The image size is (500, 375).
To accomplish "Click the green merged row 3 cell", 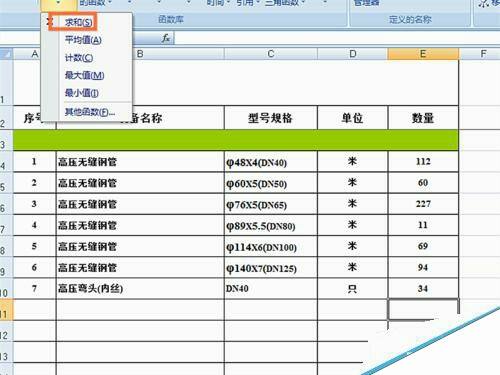I will (x=236, y=140).
